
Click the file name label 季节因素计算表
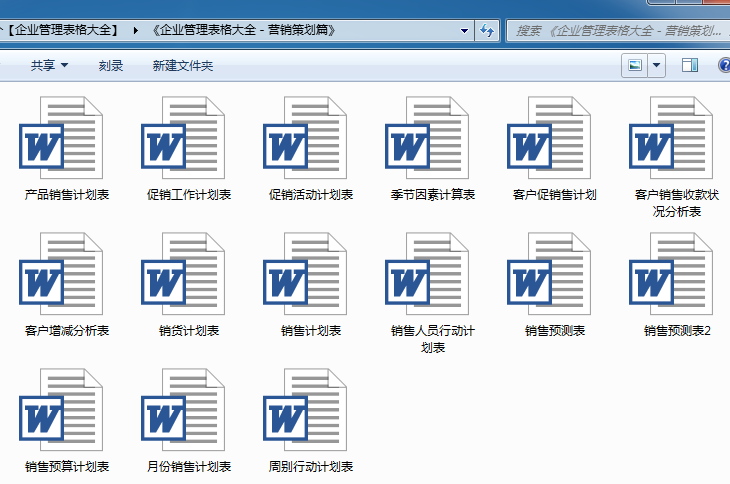(433, 195)
